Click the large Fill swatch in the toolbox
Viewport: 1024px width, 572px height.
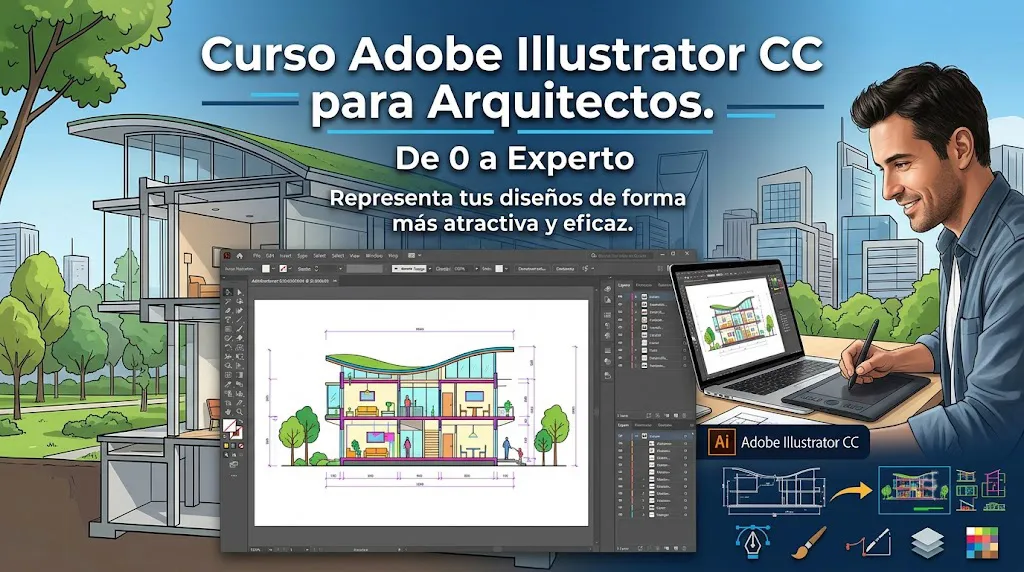click(x=229, y=425)
